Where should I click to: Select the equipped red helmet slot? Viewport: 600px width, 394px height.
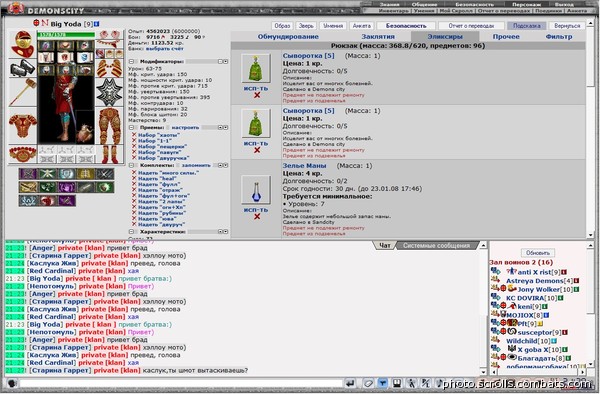23,44
